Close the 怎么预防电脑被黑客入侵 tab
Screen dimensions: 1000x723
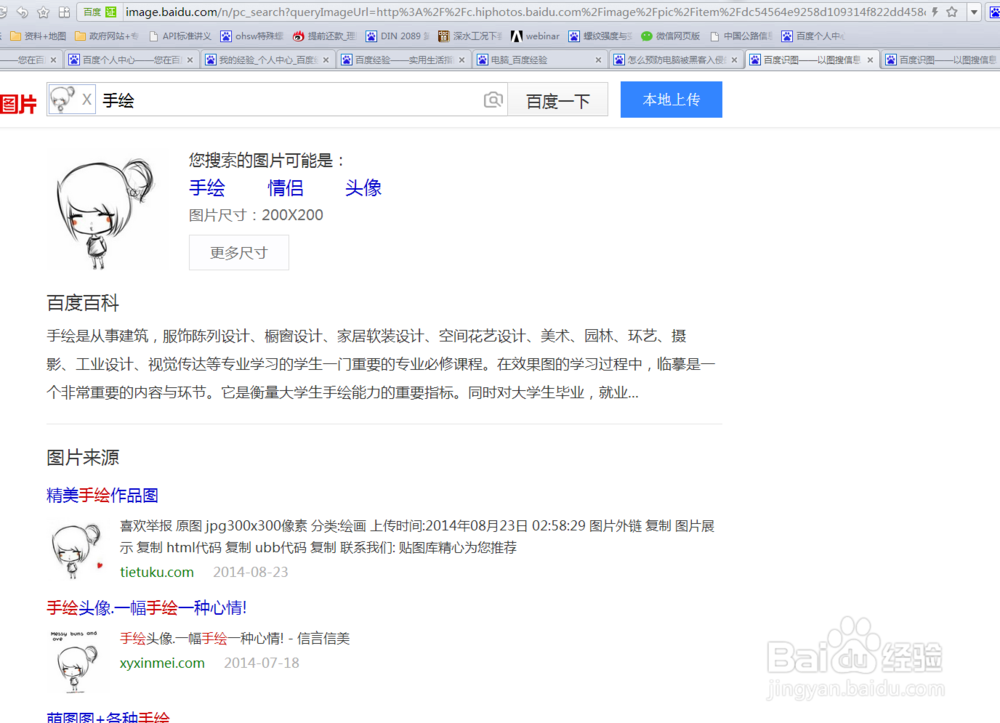pos(734,60)
